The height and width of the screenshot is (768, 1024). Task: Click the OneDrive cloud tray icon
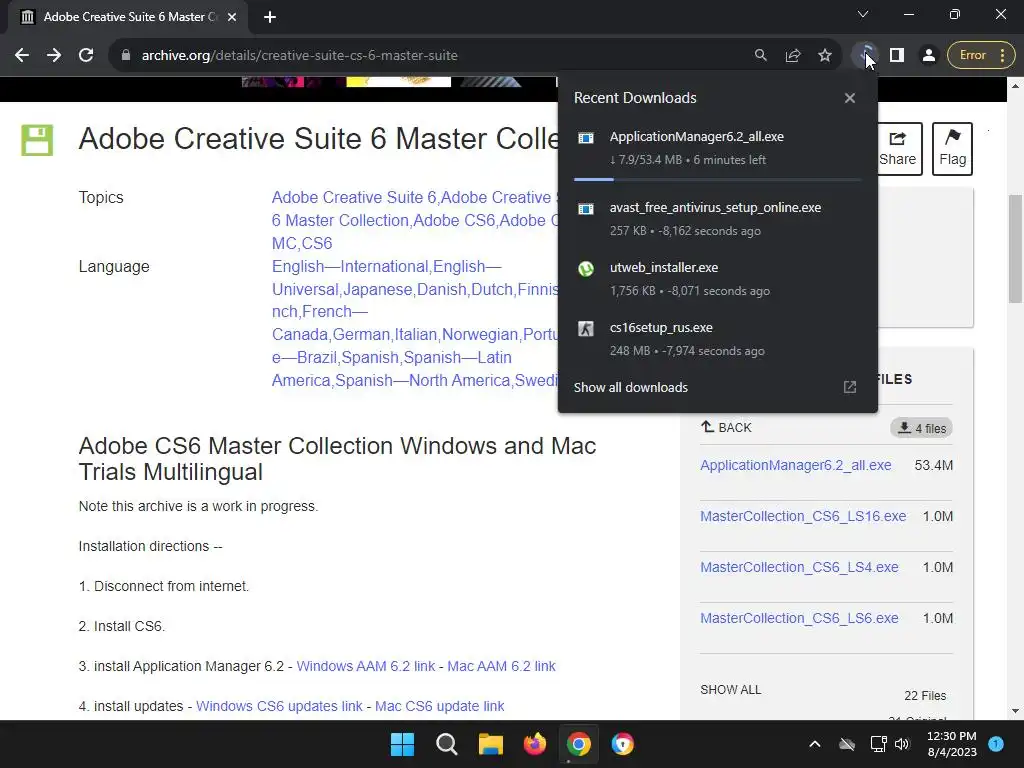tap(847, 744)
